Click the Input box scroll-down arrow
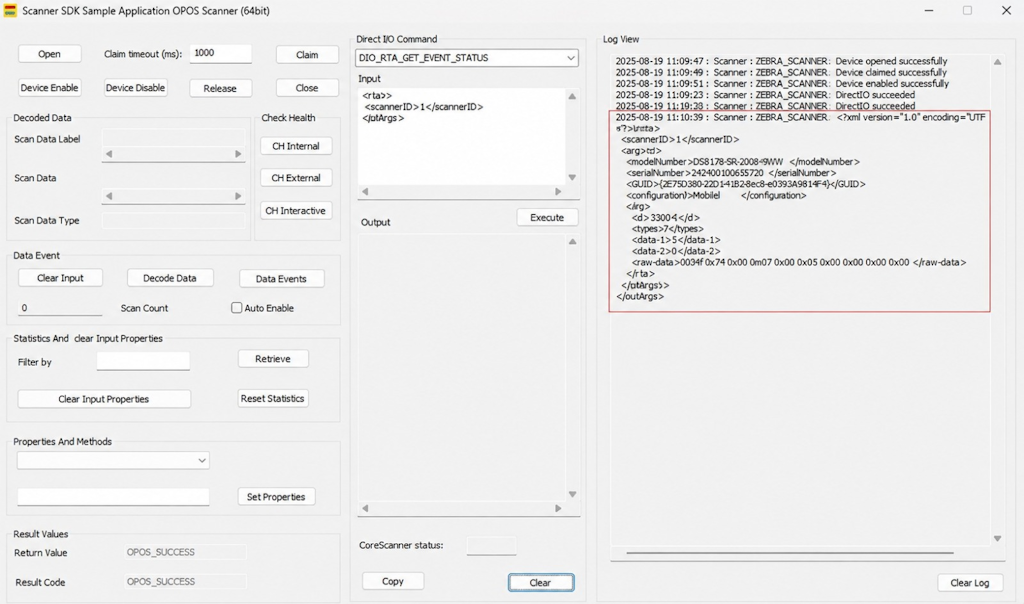 pos(572,178)
